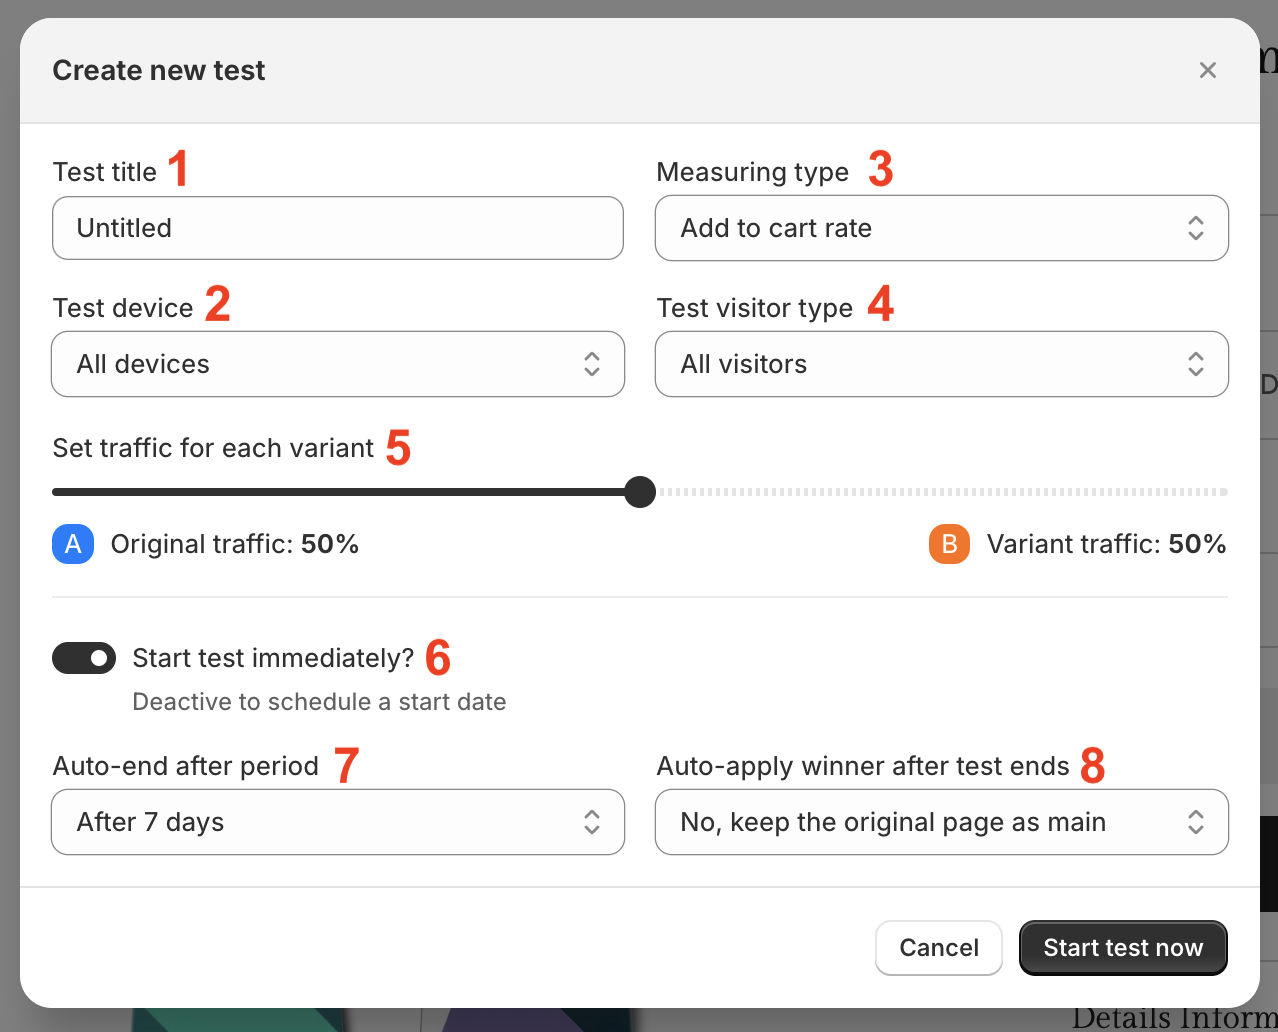Click the Start test now button
Image resolution: width=1278 pixels, height=1032 pixels.
pyautogui.click(x=1123, y=948)
